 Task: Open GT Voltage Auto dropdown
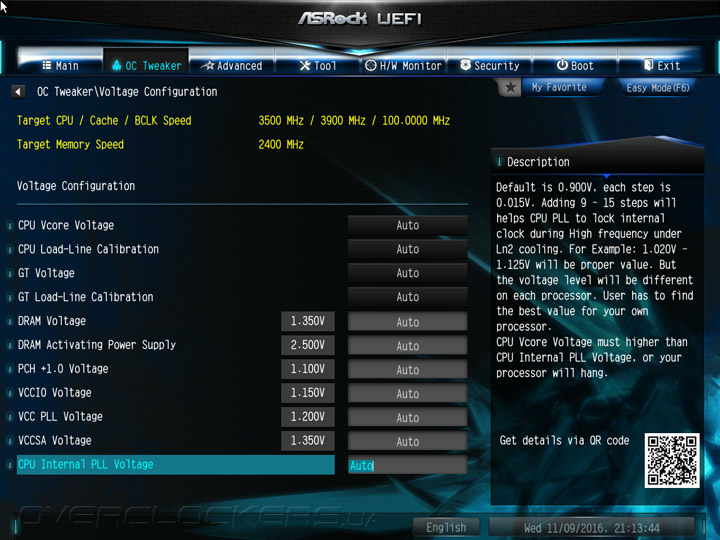pos(407,273)
